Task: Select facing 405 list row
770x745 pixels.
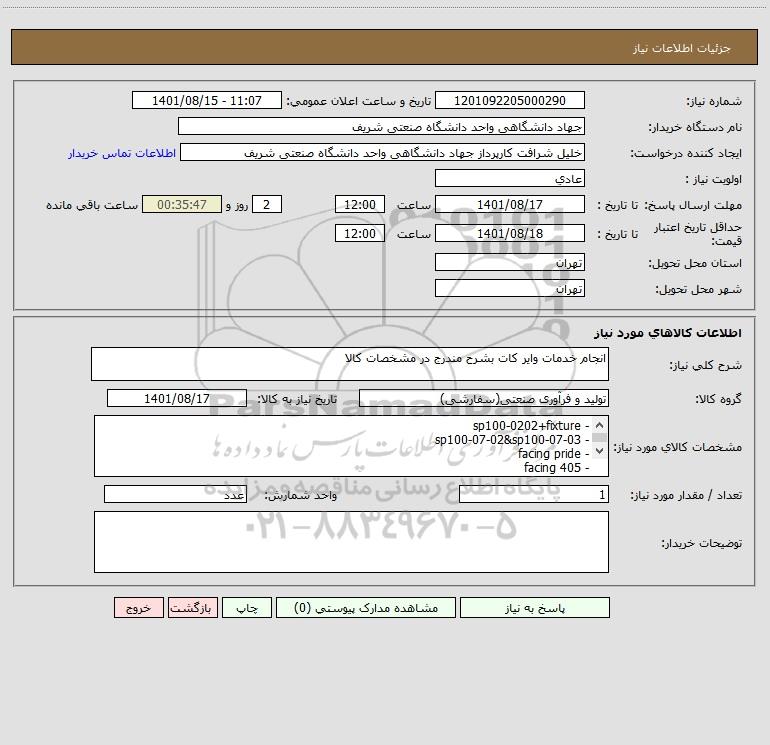Action: click(x=556, y=468)
